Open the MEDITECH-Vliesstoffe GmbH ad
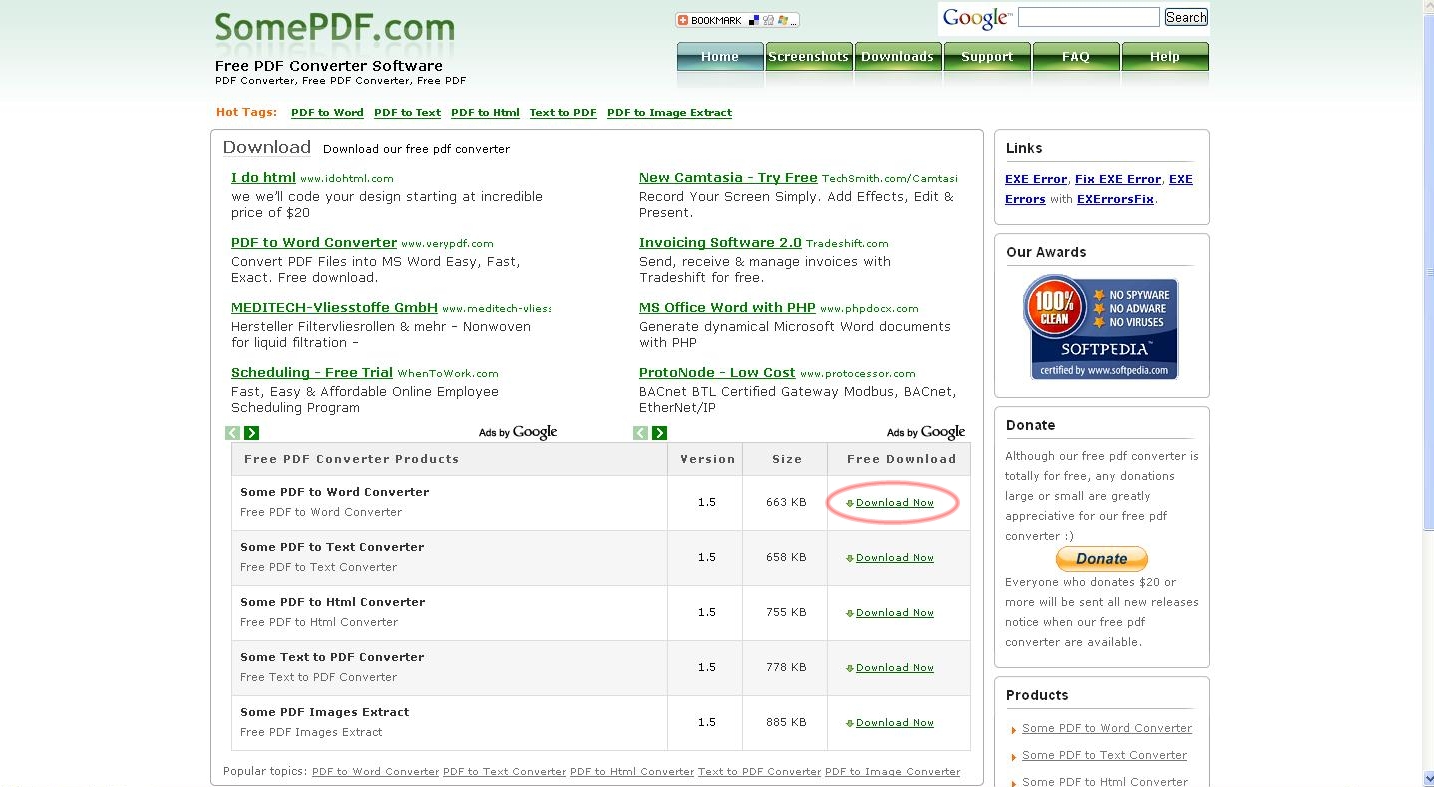Viewport: 1434px width, 787px height. pyautogui.click(x=334, y=308)
